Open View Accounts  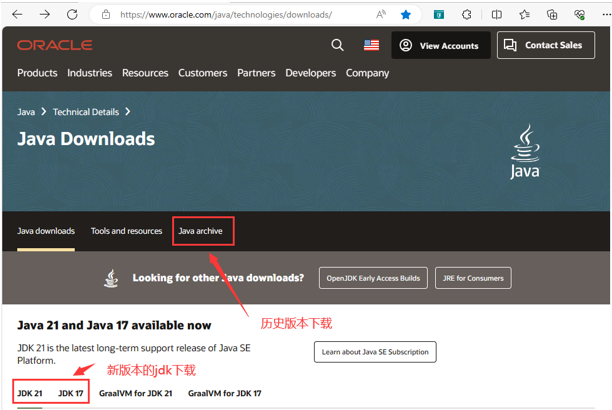pos(441,45)
